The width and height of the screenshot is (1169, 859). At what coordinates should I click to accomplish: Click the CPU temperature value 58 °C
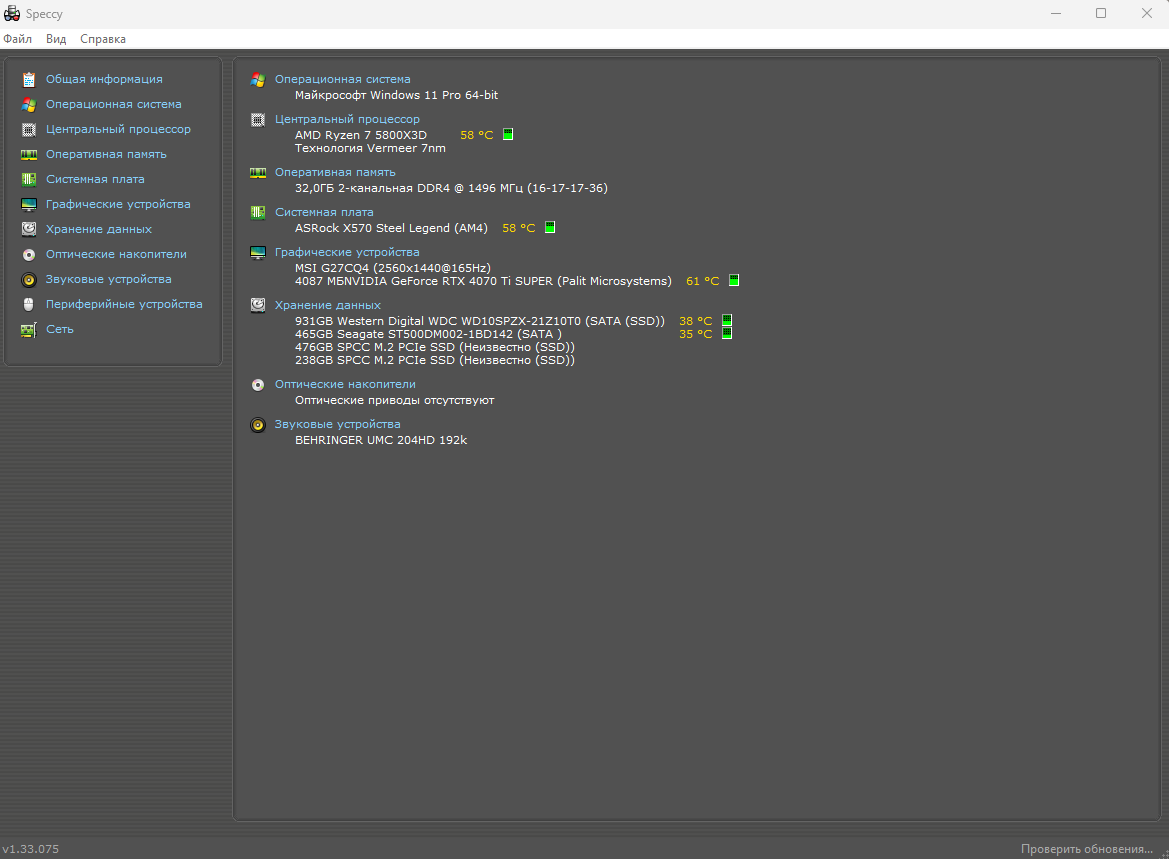click(476, 135)
